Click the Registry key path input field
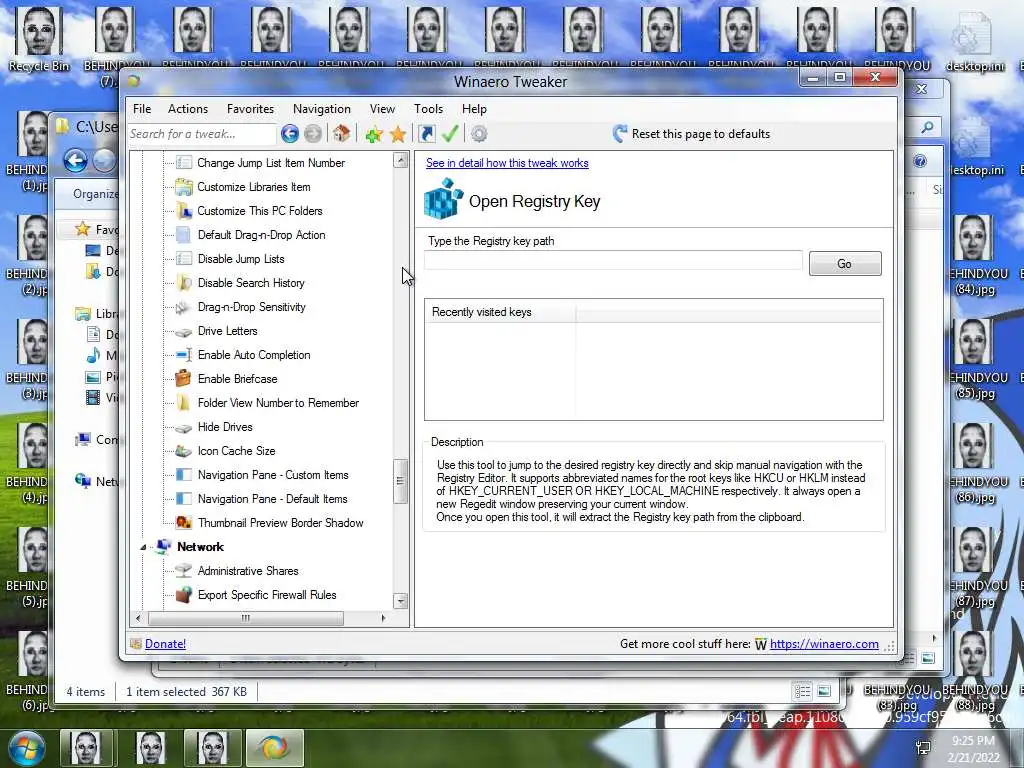1024x768 pixels. pos(613,260)
